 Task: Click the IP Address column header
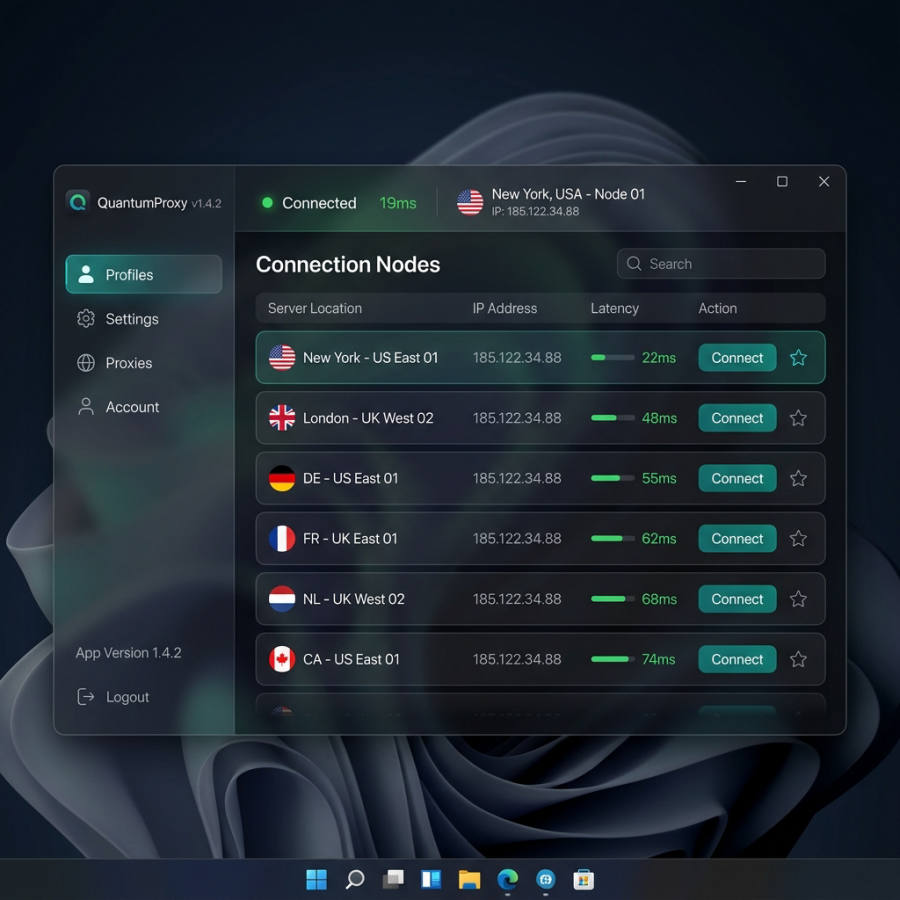[x=505, y=308]
